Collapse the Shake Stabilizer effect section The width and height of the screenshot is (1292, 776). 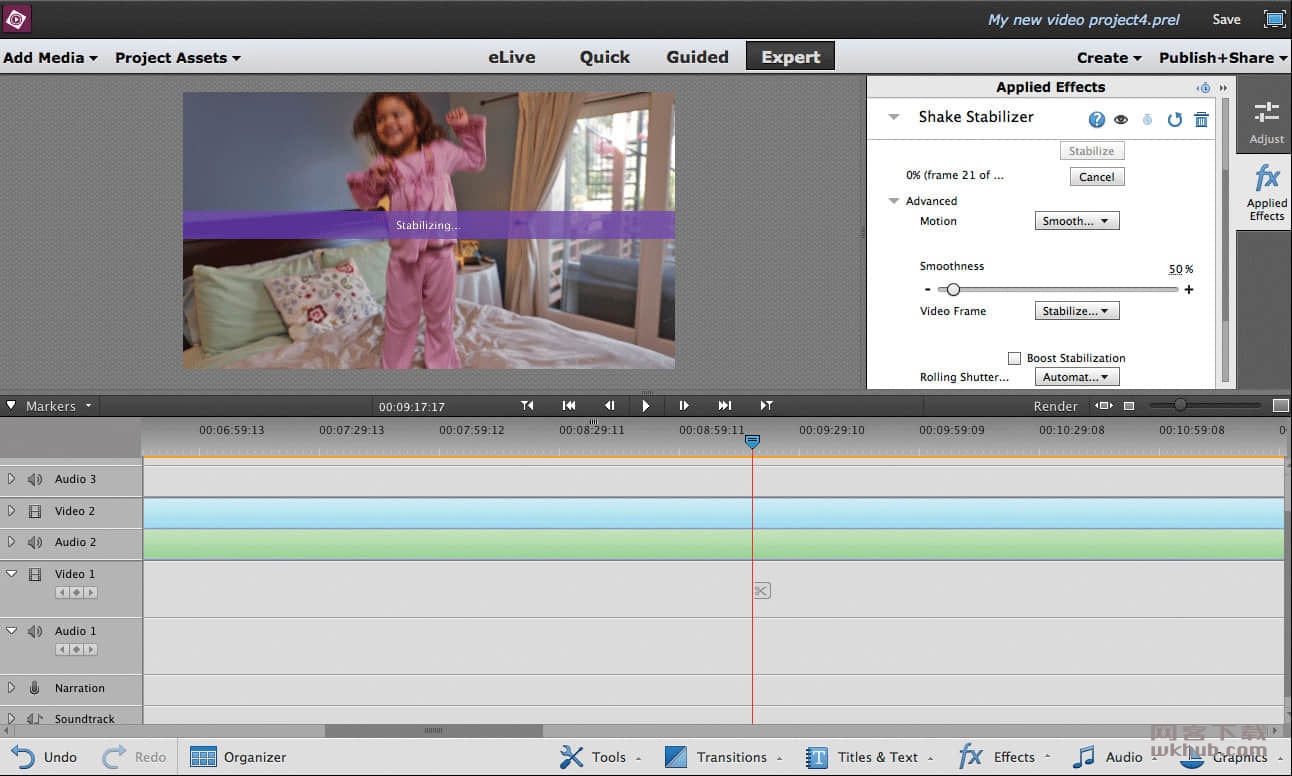(x=894, y=117)
